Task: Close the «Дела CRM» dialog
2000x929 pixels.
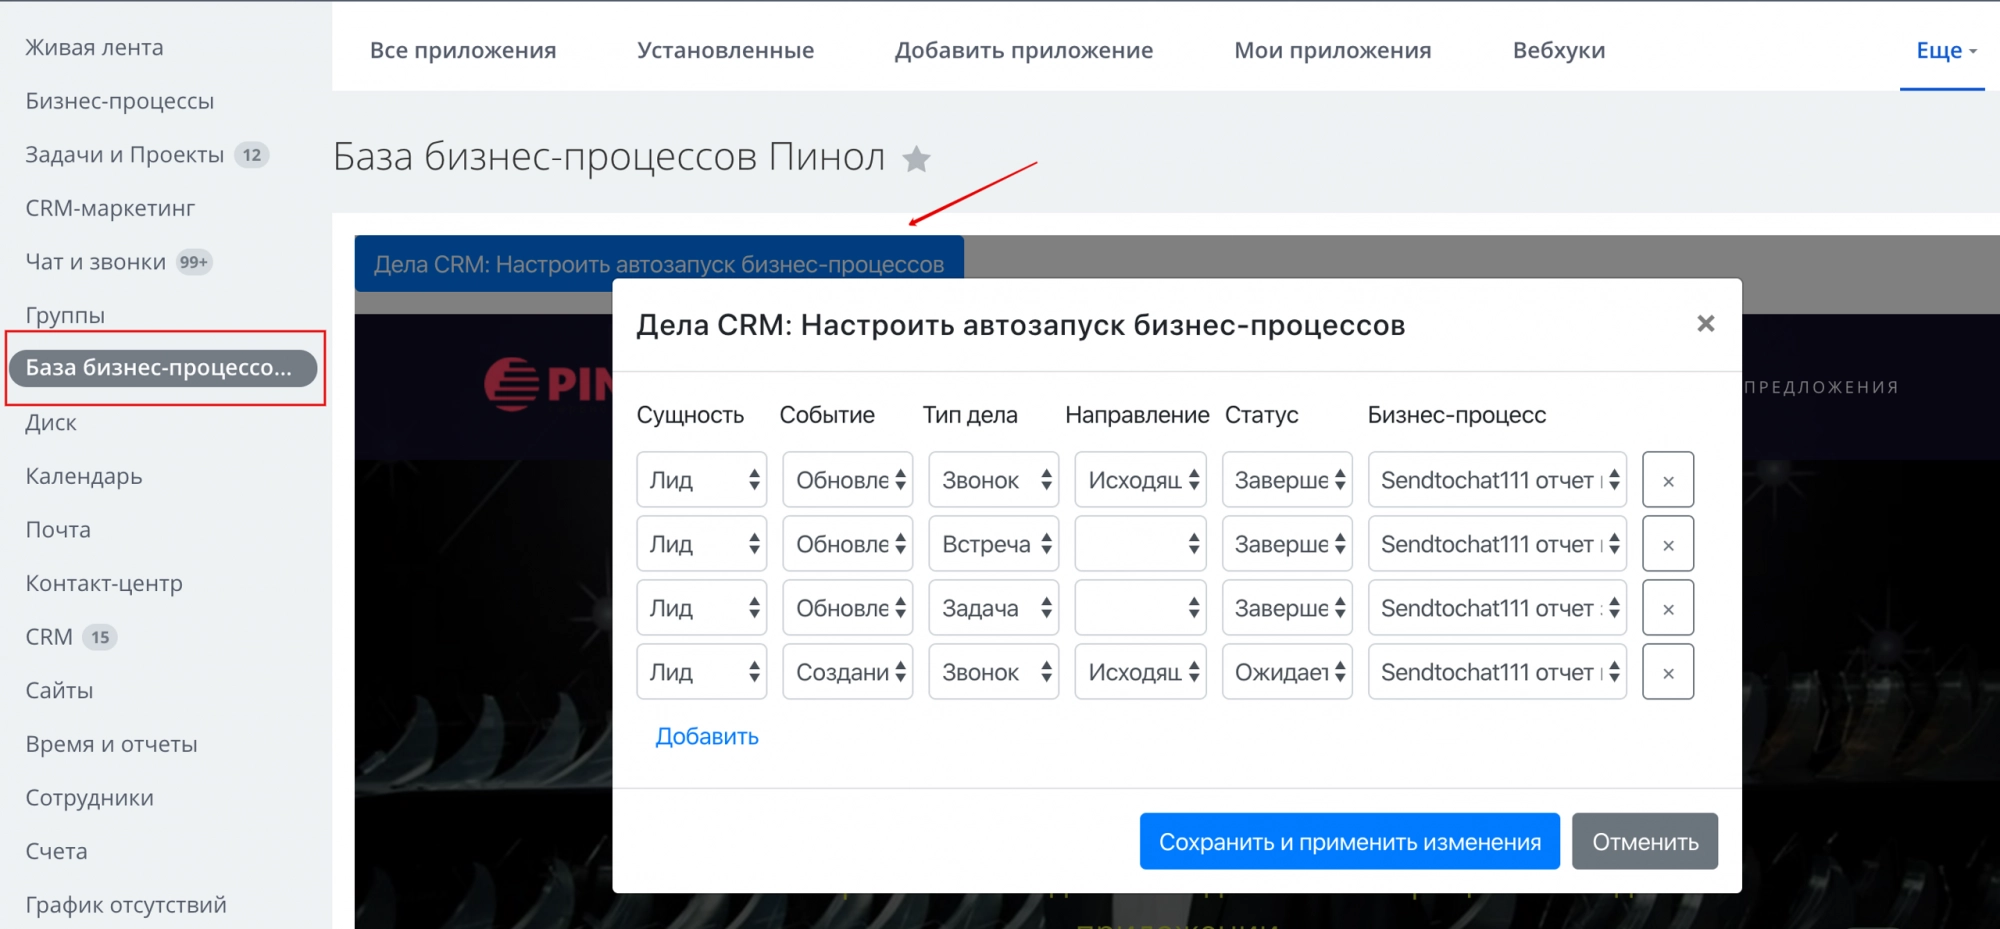Action: [x=1705, y=323]
